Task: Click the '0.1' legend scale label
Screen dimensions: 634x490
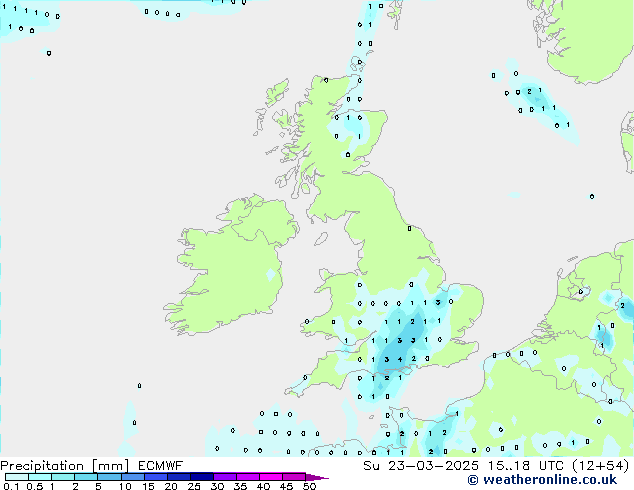Action: pyautogui.click(x=11, y=486)
